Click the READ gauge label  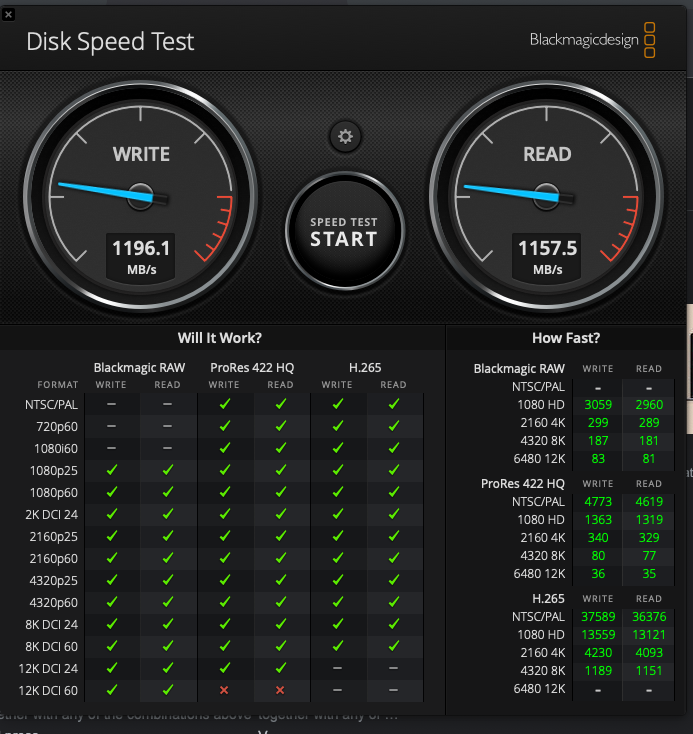tap(547, 154)
